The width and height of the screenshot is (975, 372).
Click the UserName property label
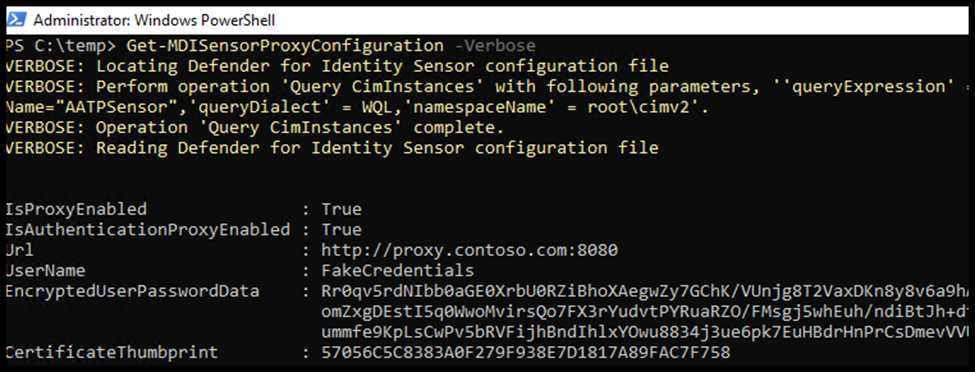[46, 271]
